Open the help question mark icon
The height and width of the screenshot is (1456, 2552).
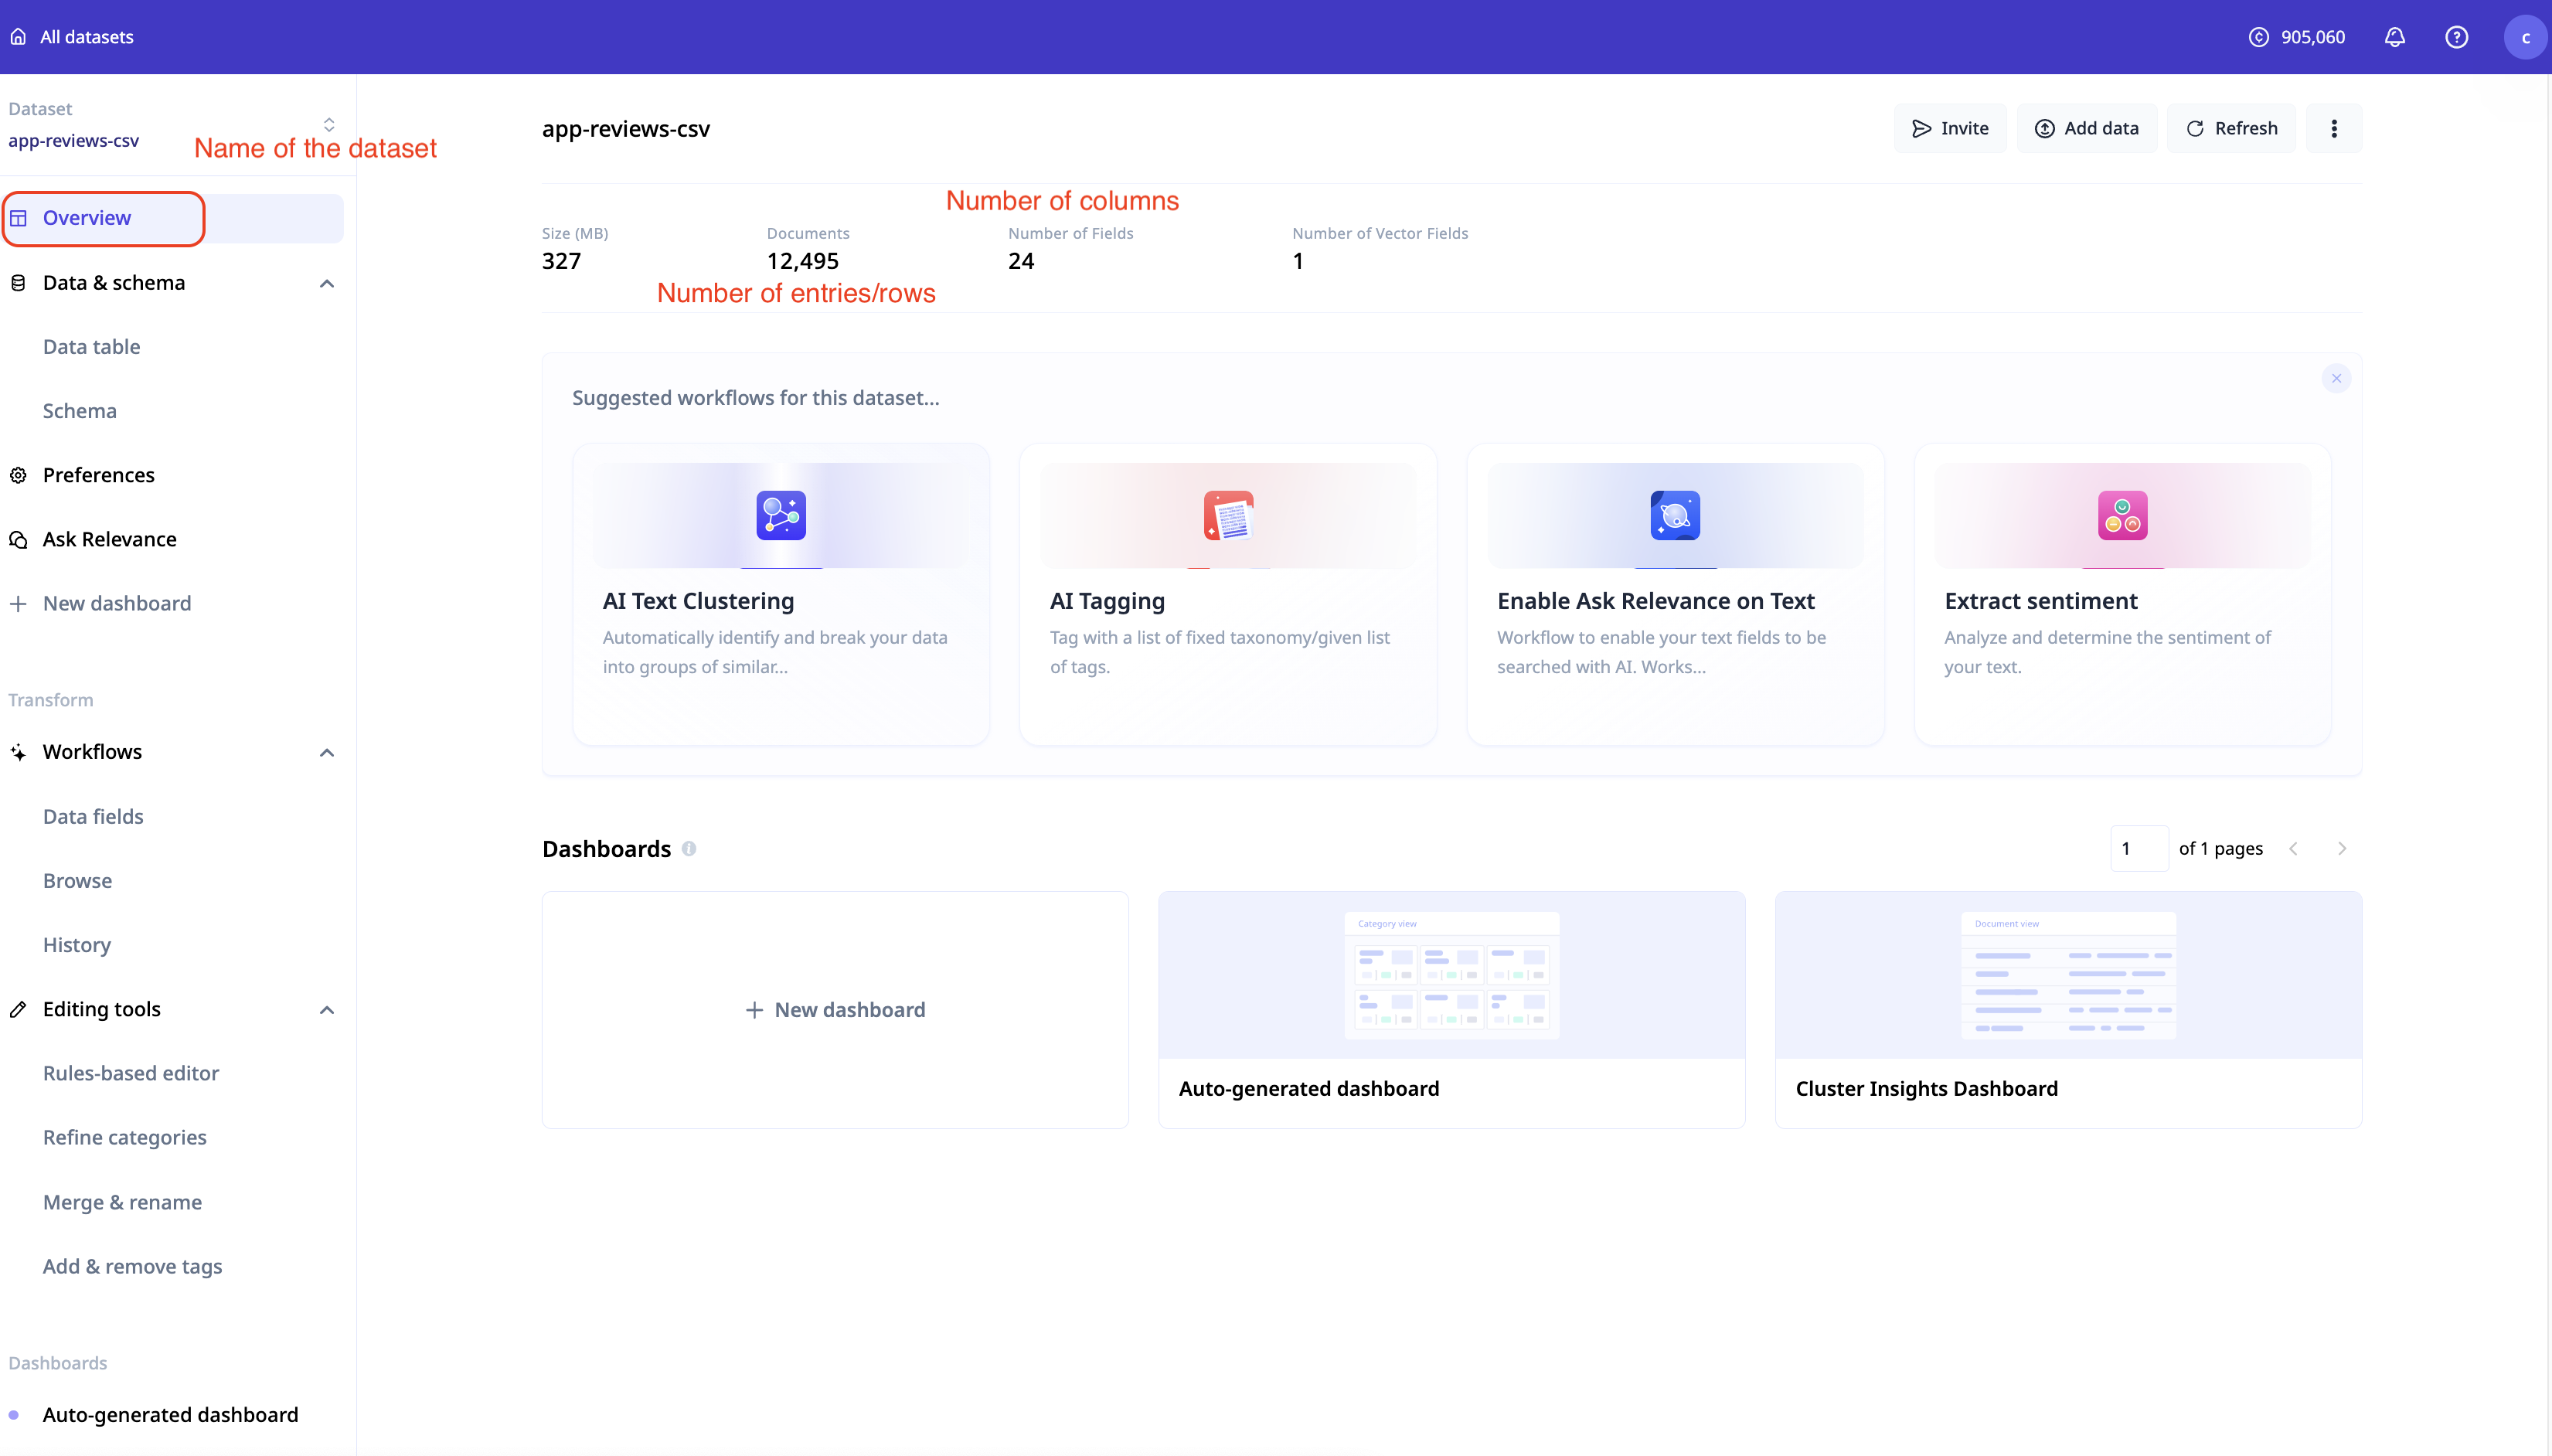(x=2456, y=37)
